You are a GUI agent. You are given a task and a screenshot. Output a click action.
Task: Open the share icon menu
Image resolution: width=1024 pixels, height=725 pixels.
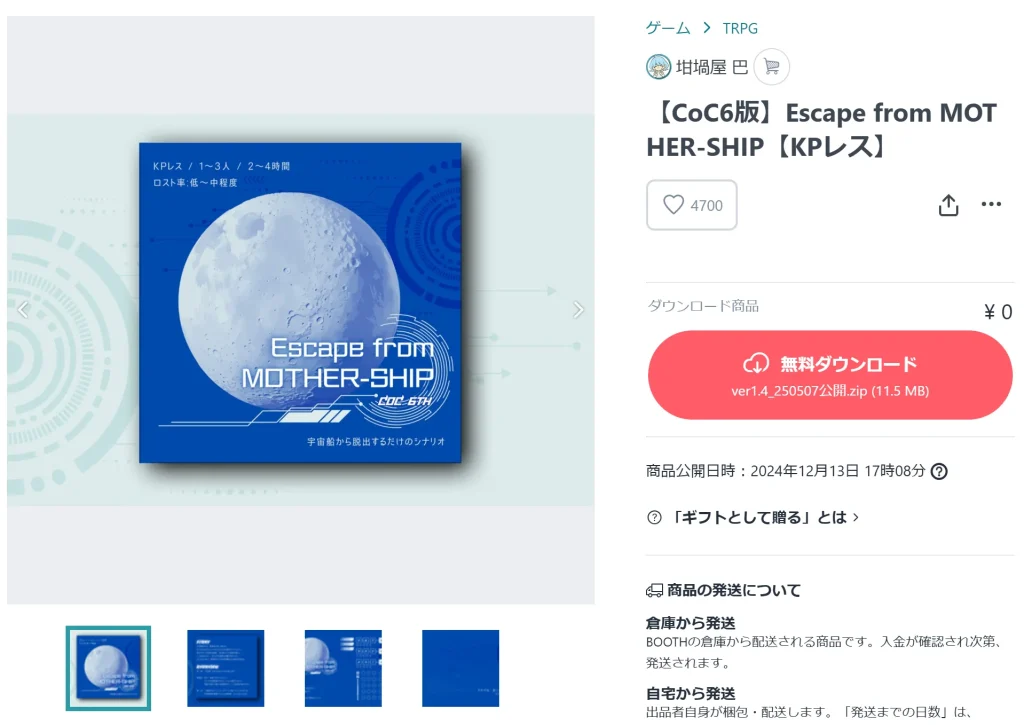[948, 205]
